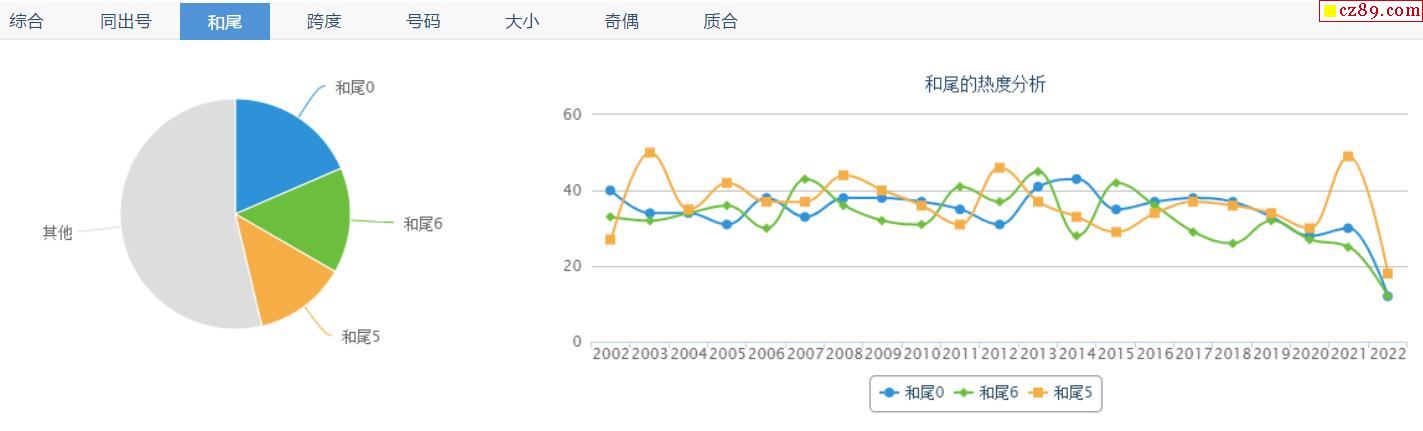Switch to the 综合 tab
This screenshot has height=431, width=1423.
click(27, 21)
